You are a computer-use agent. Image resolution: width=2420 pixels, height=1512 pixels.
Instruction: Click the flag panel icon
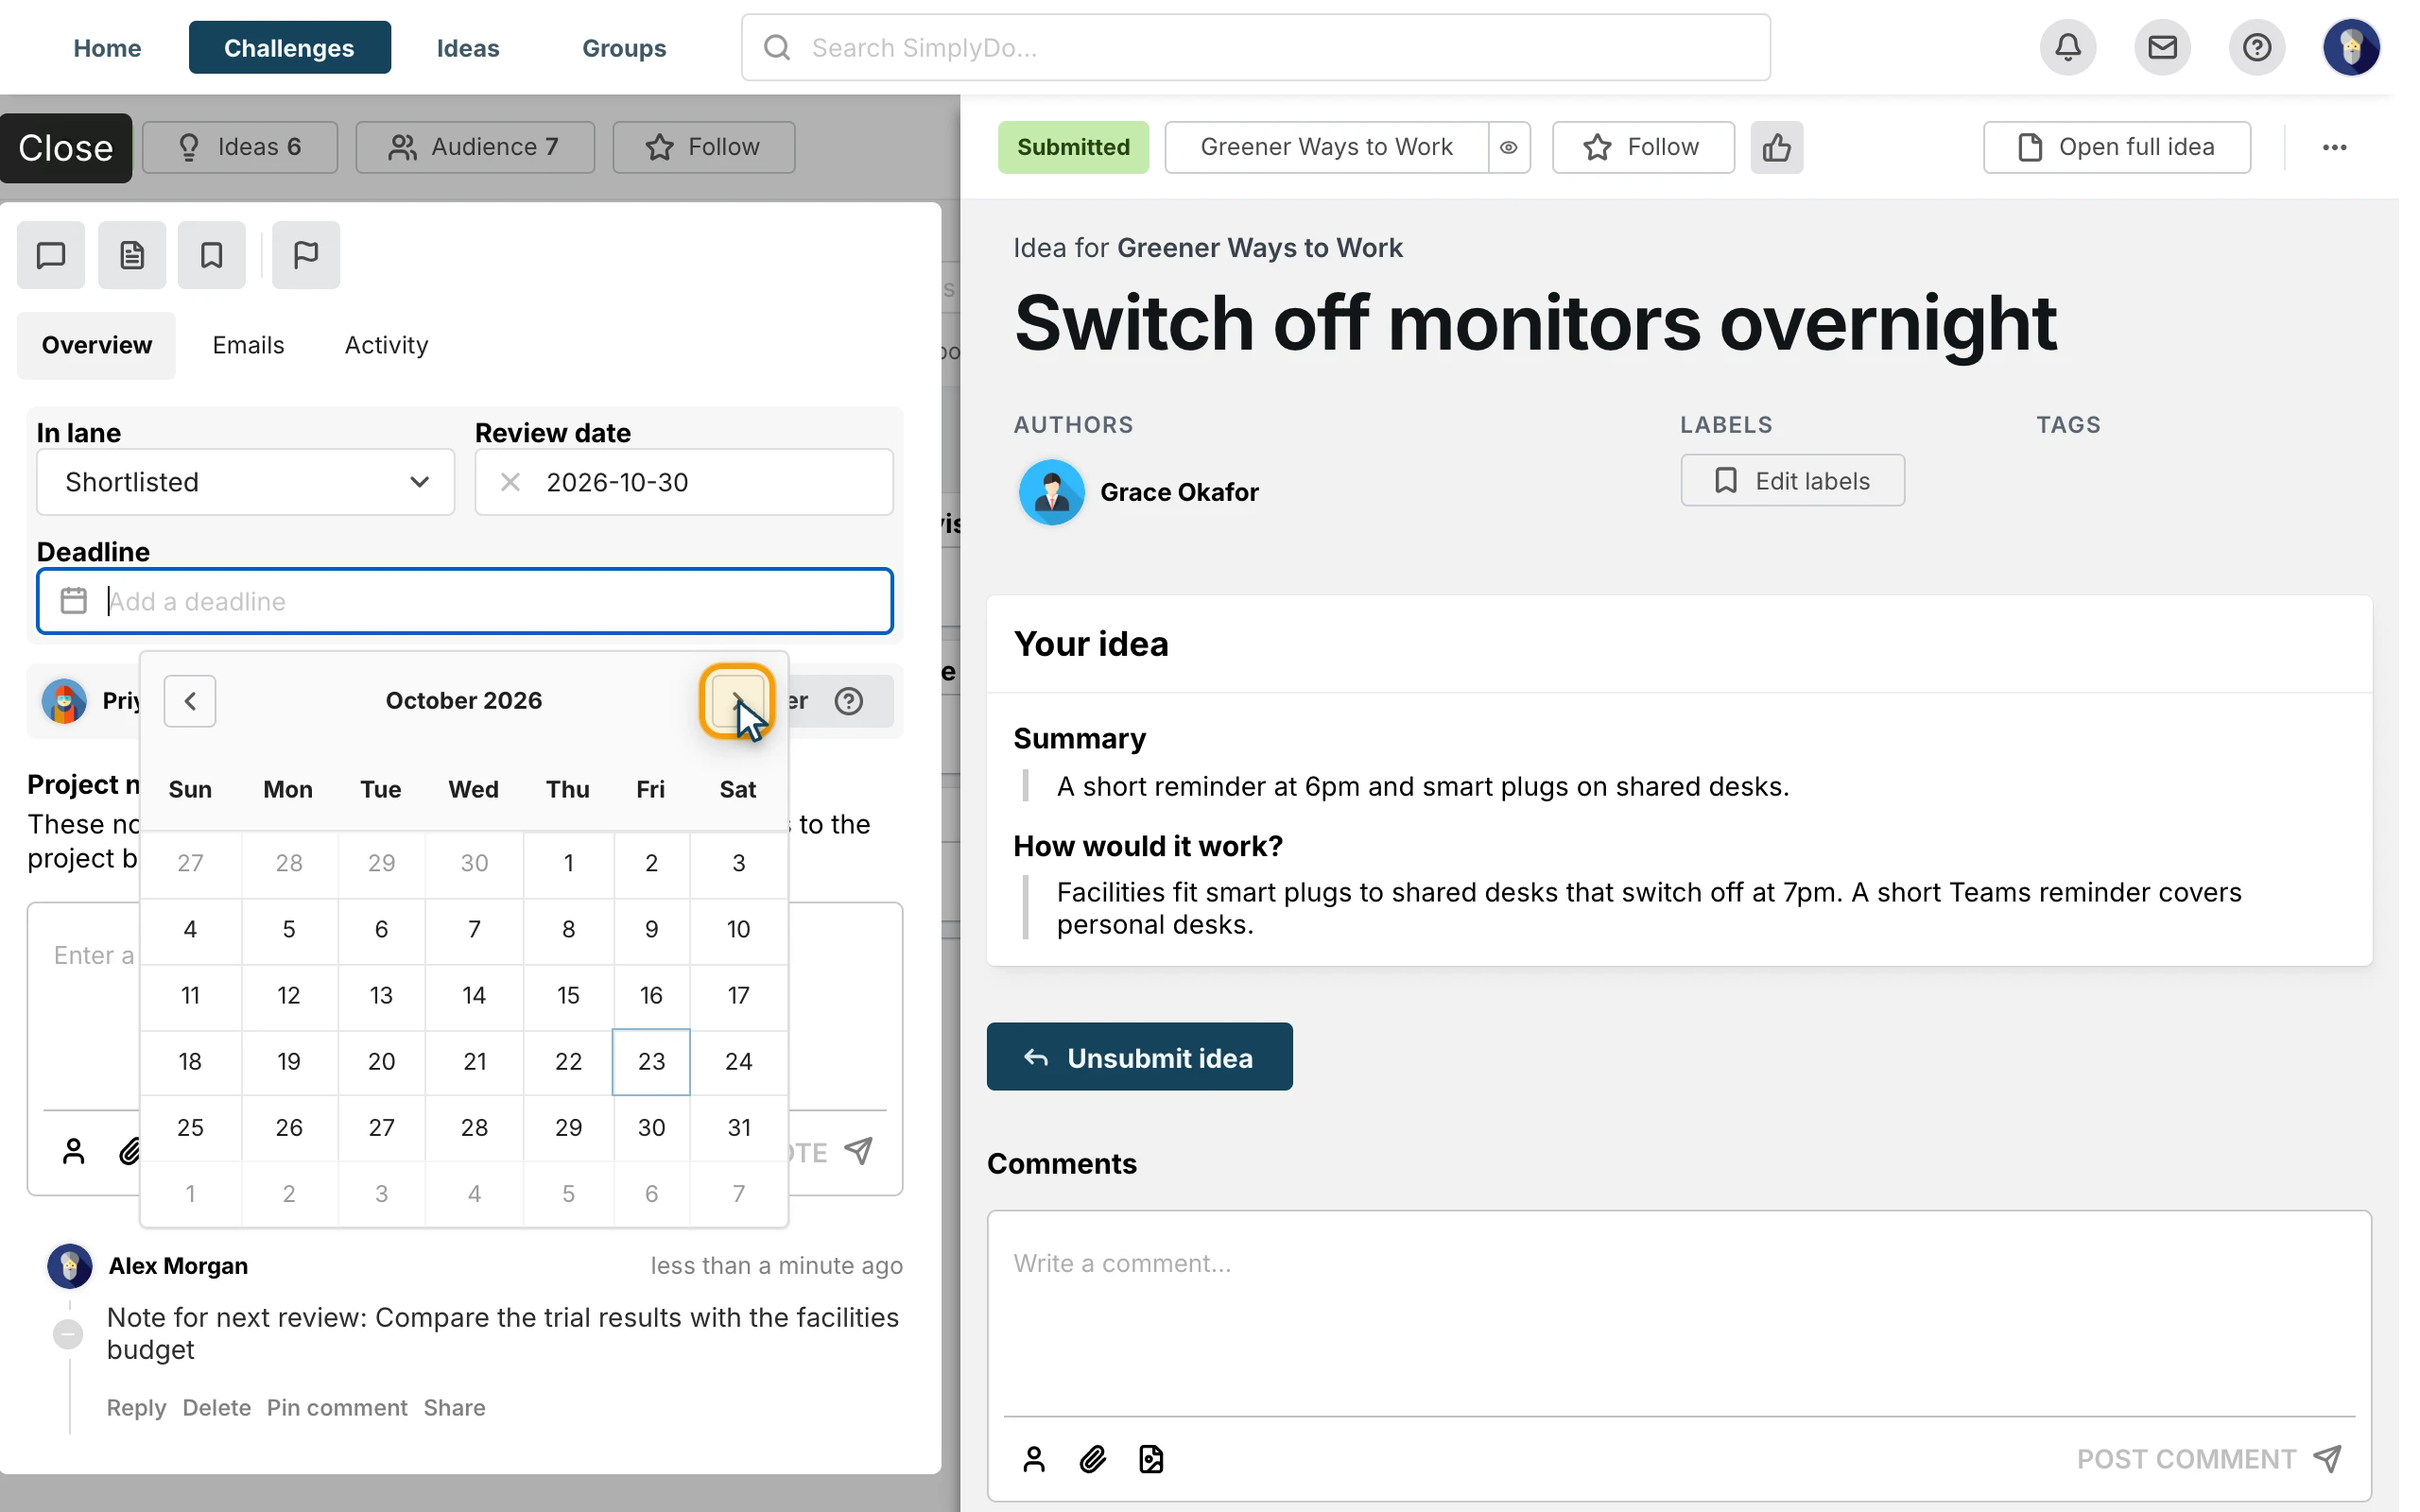click(306, 255)
